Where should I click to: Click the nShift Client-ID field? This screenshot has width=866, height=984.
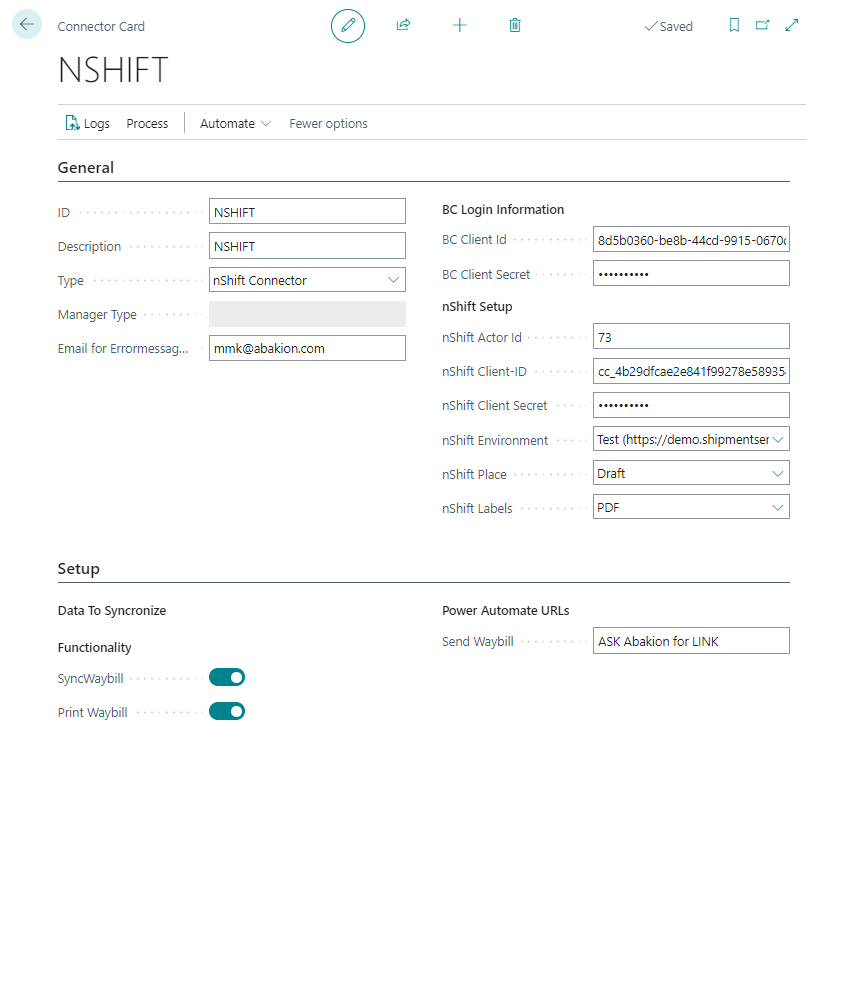(x=691, y=371)
